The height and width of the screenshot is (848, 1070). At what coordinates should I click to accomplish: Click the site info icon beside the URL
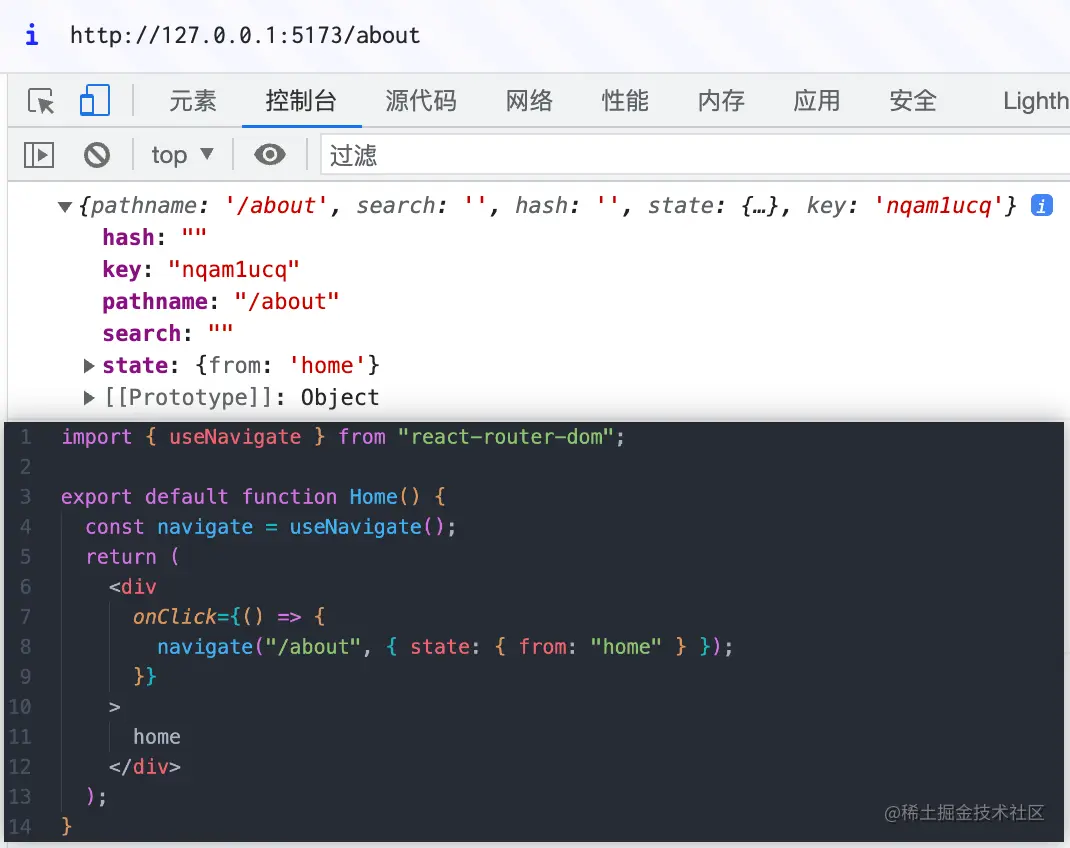(x=31, y=34)
